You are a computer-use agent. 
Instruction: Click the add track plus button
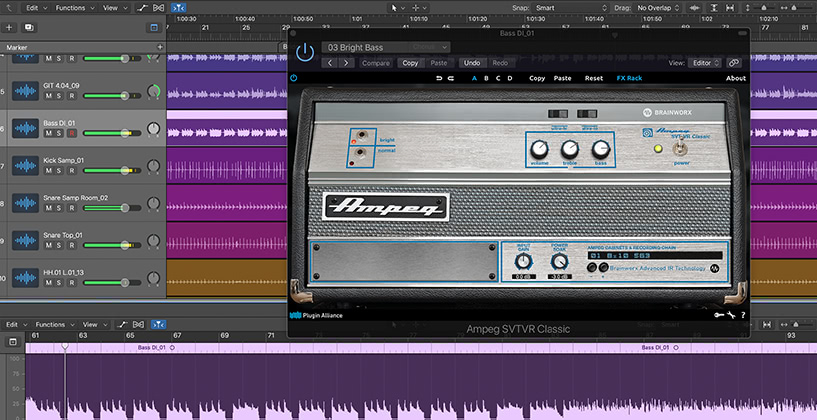pos(9,28)
